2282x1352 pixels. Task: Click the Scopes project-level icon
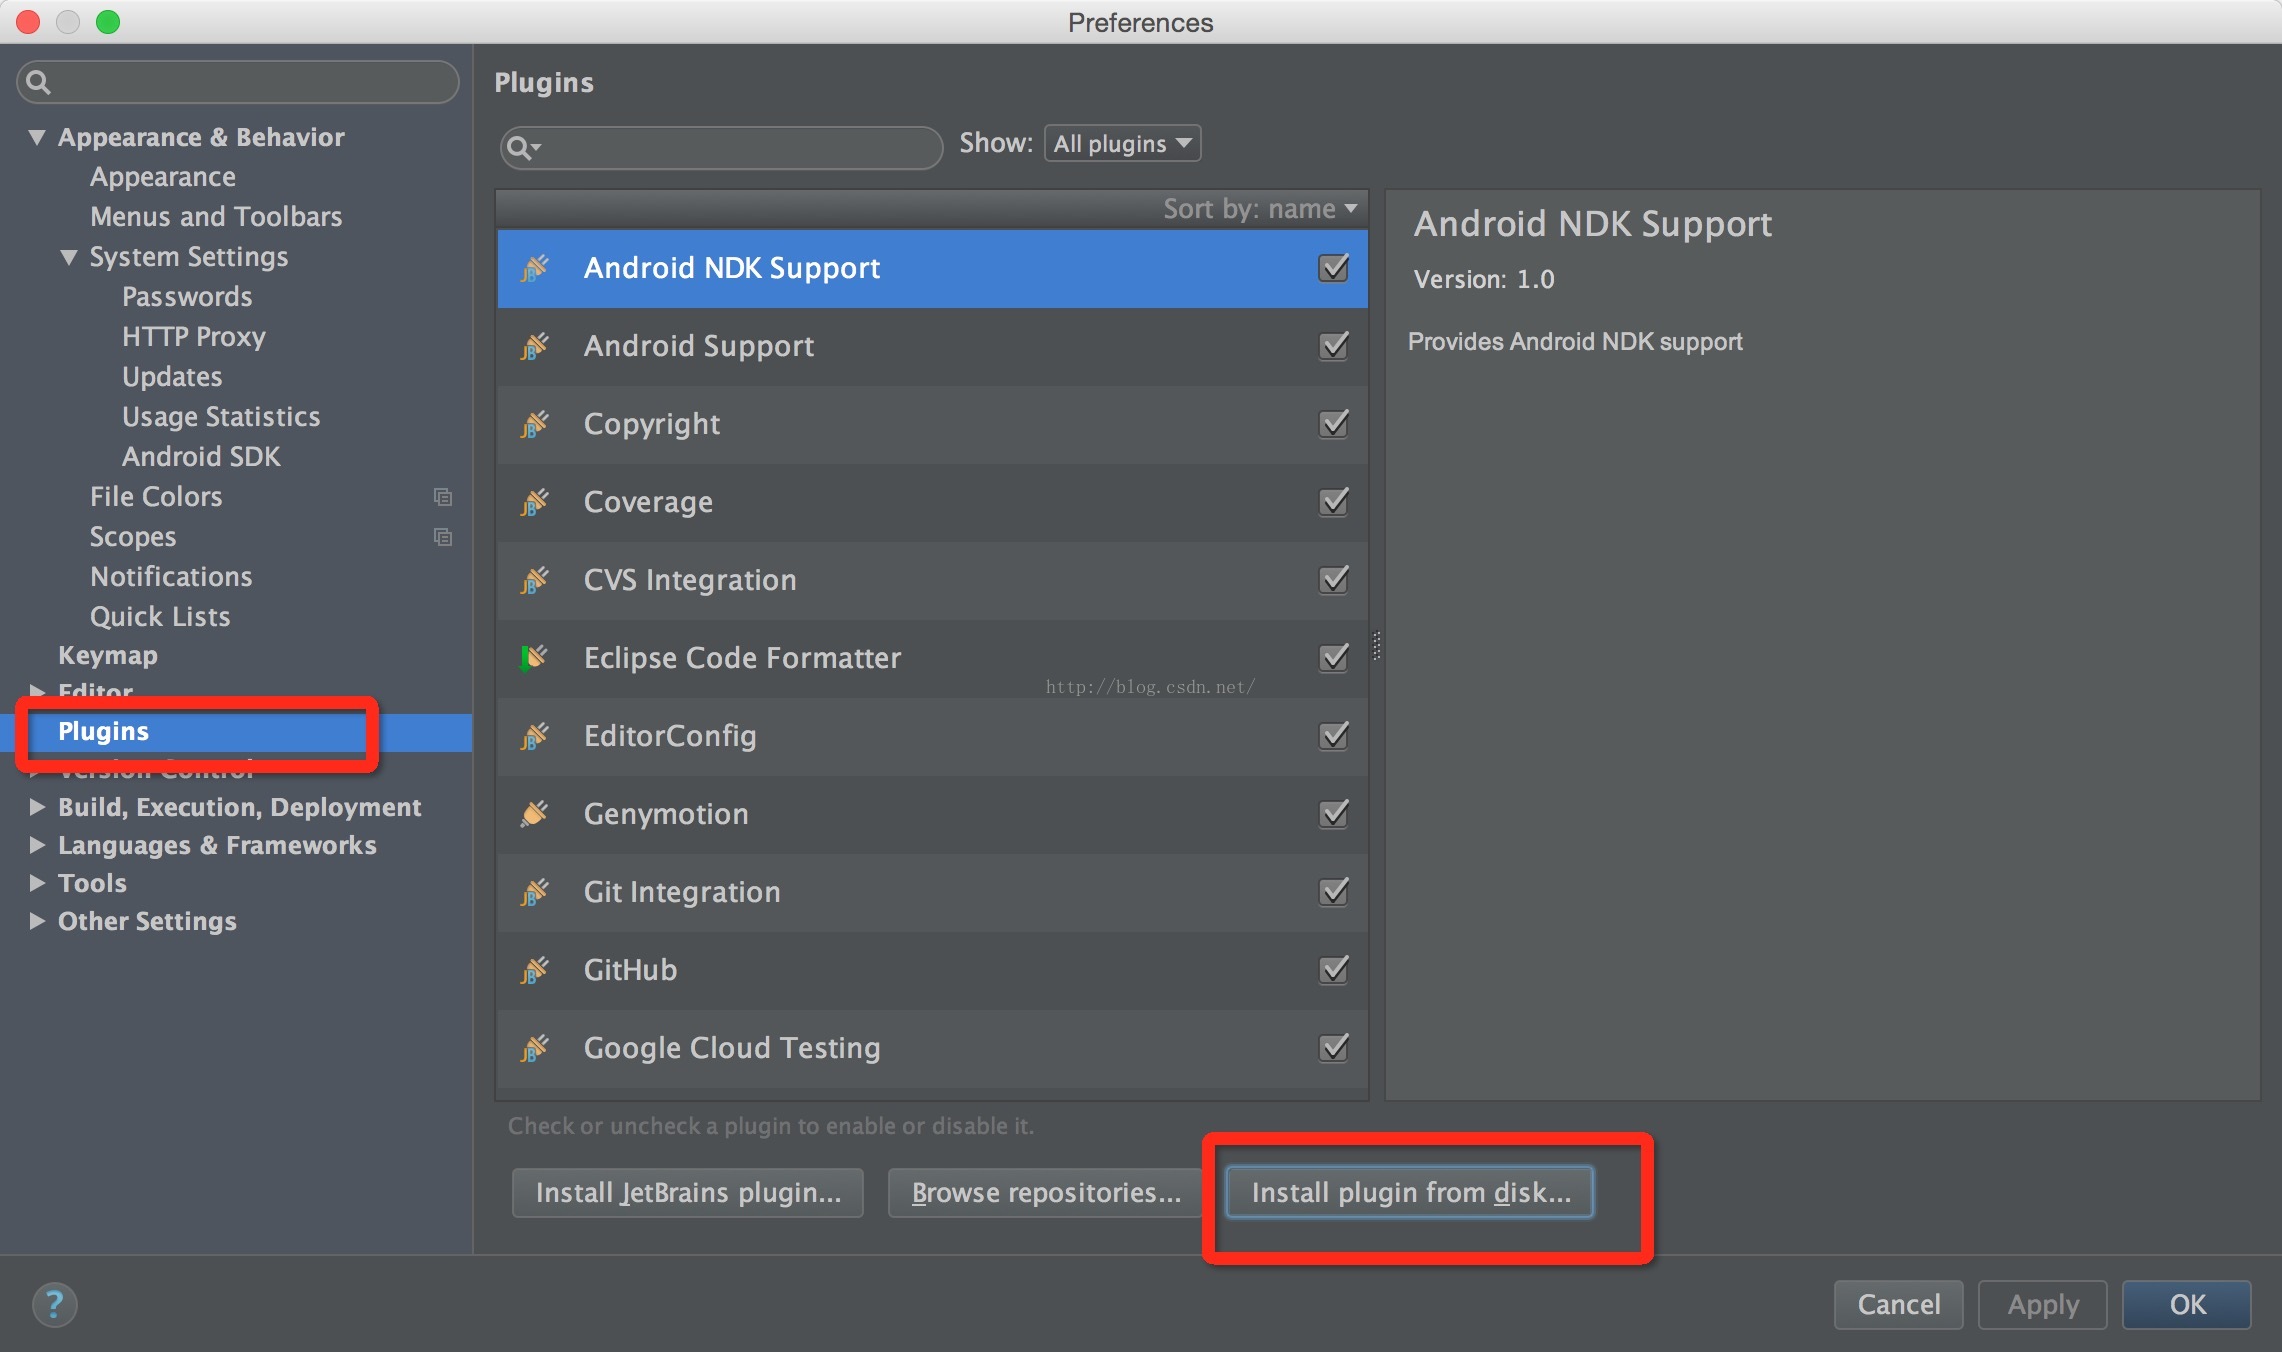point(442,537)
